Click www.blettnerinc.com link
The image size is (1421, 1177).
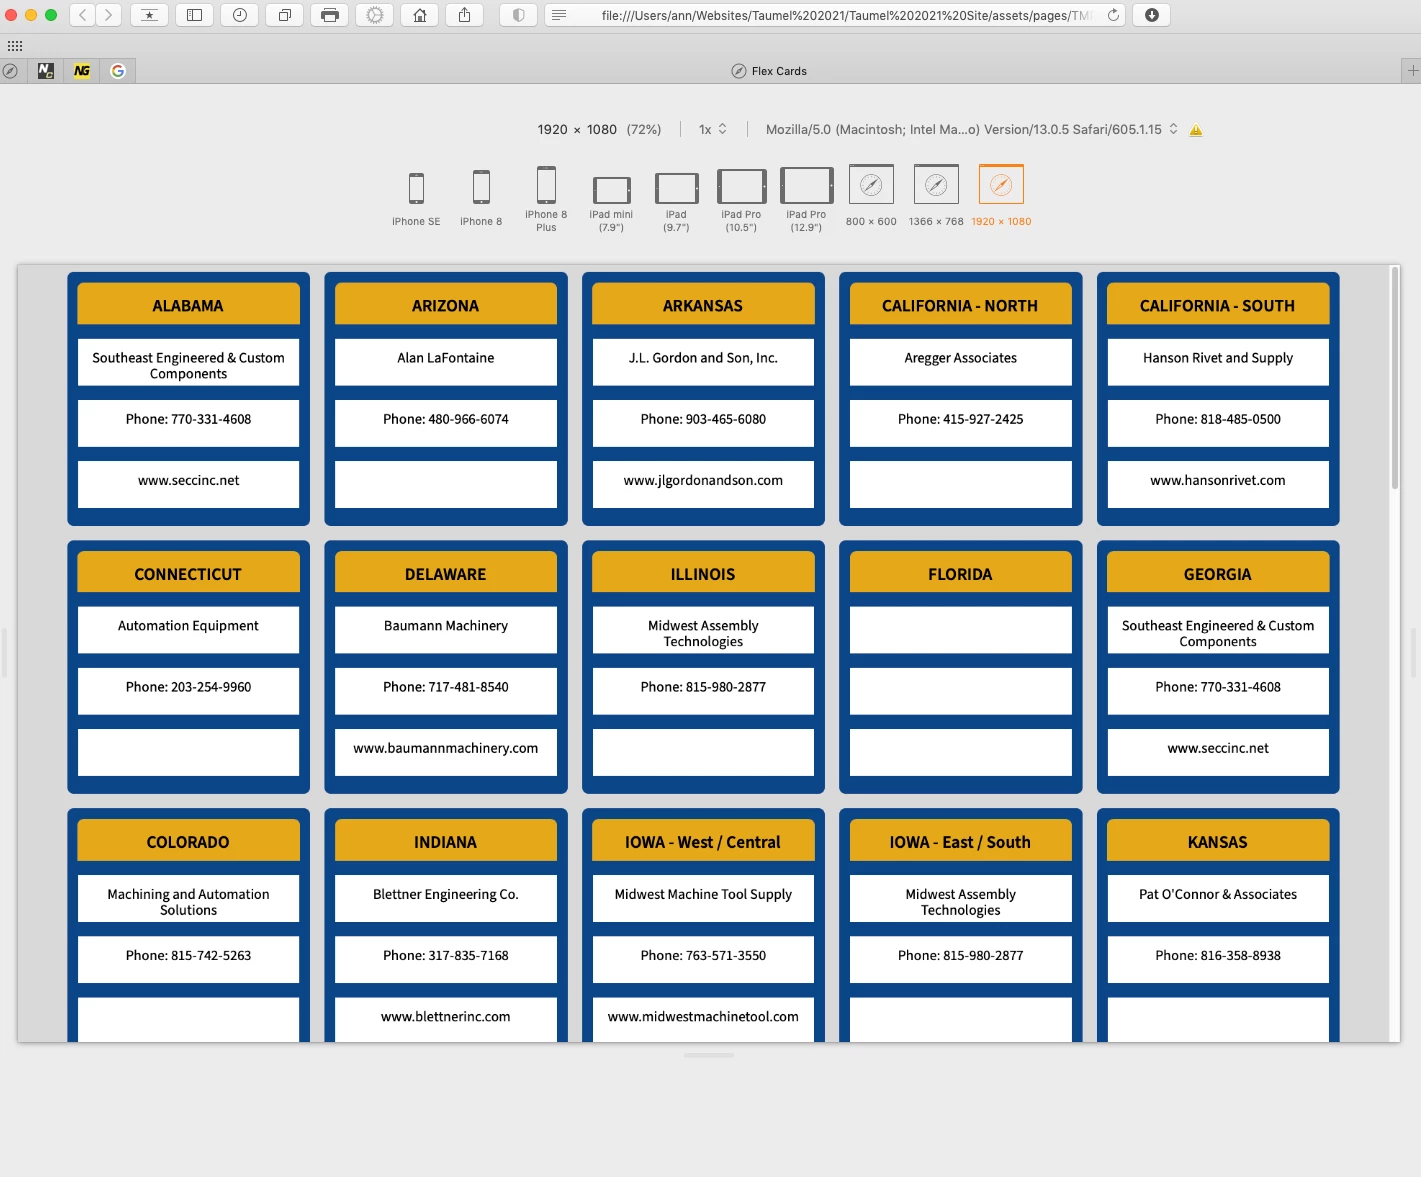pyautogui.click(x=446, y=1017)
